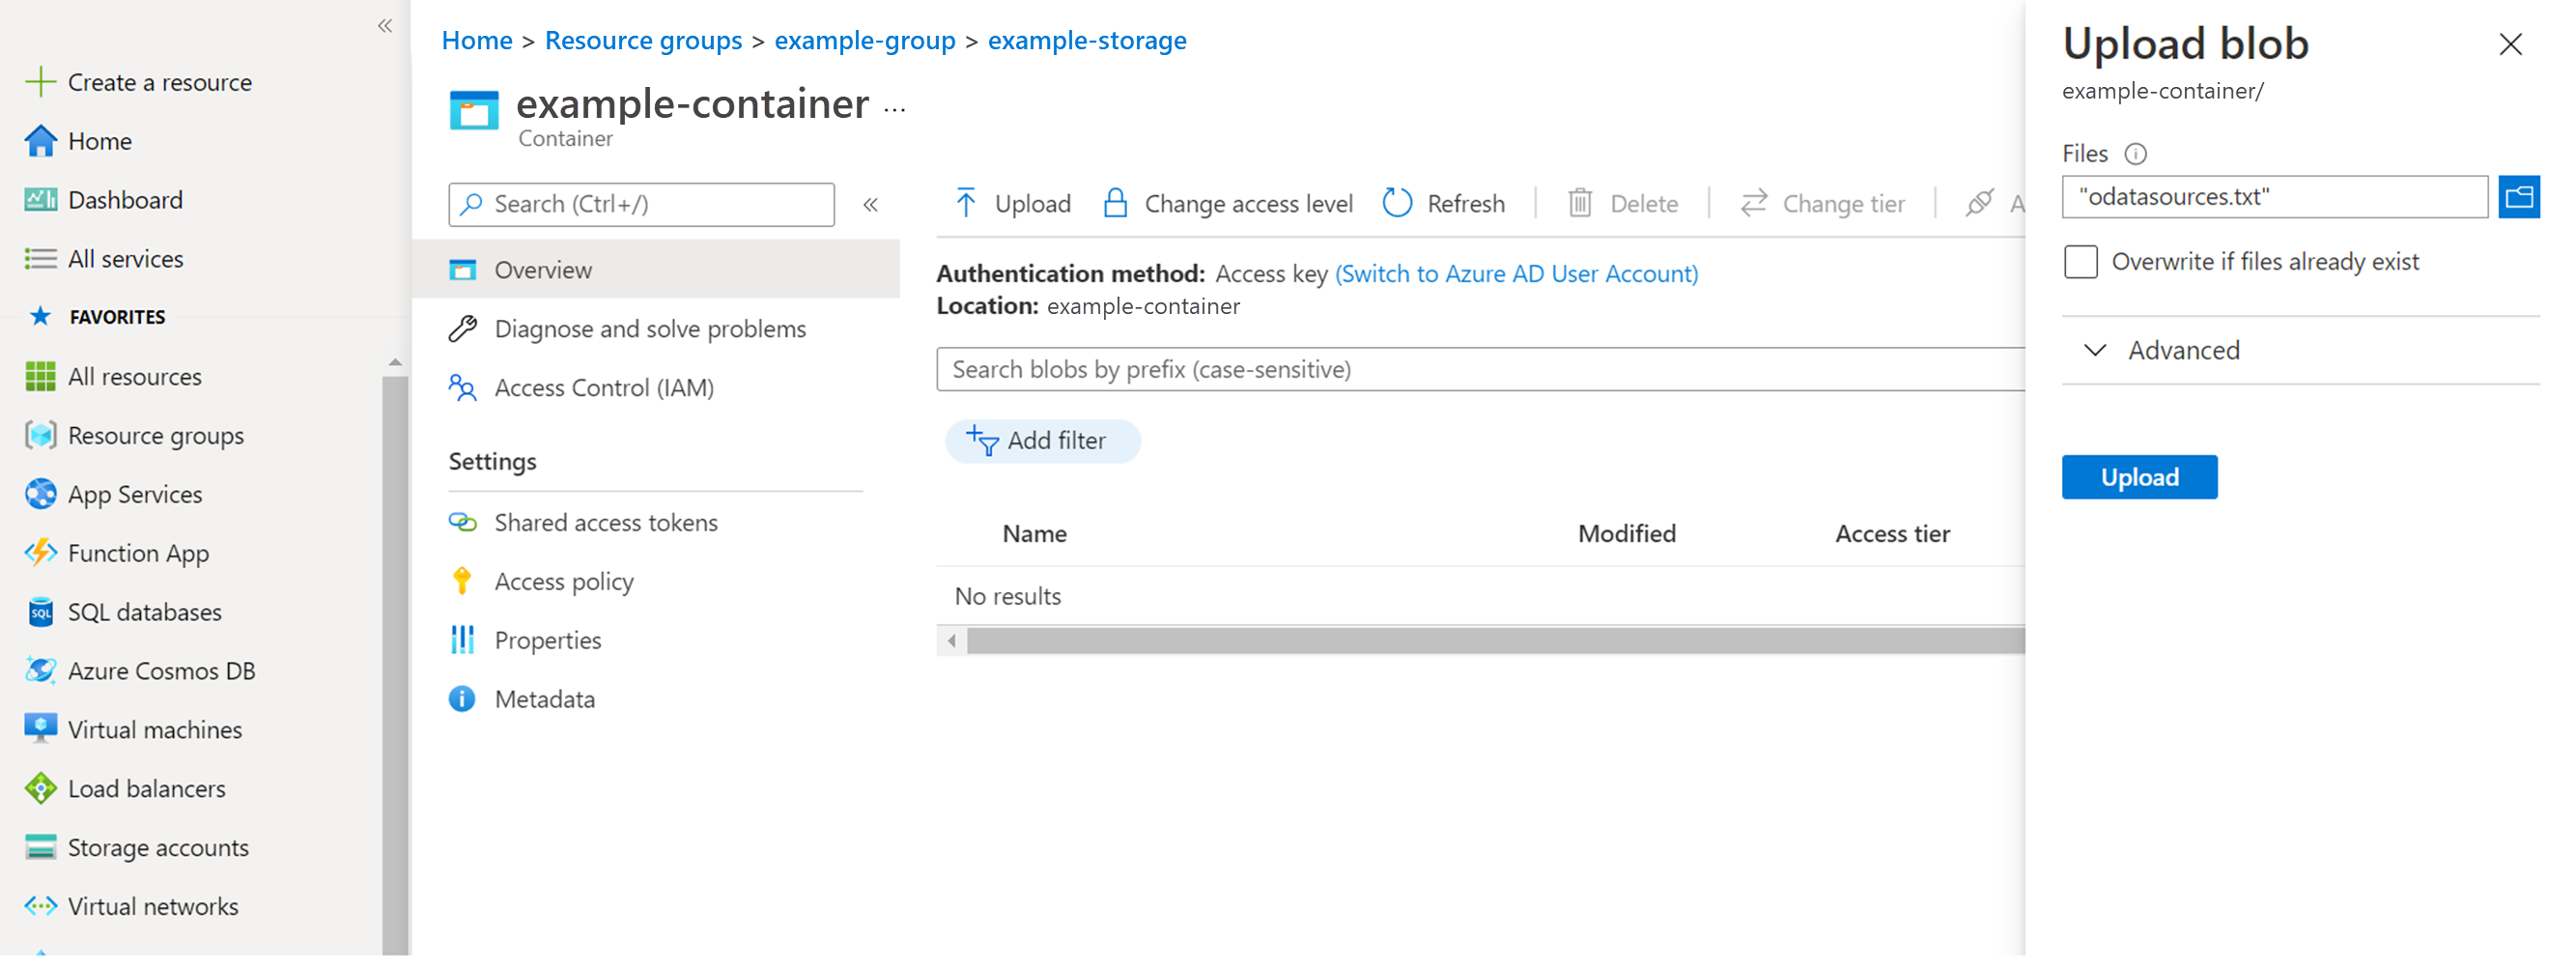The image size is (2576, 970).
Task: Click the Modified column header
Action: tap(1626, 534)
